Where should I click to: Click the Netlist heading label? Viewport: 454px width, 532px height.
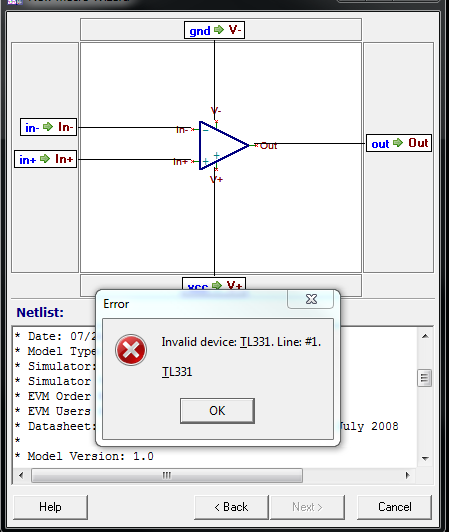tap(40, 312)
